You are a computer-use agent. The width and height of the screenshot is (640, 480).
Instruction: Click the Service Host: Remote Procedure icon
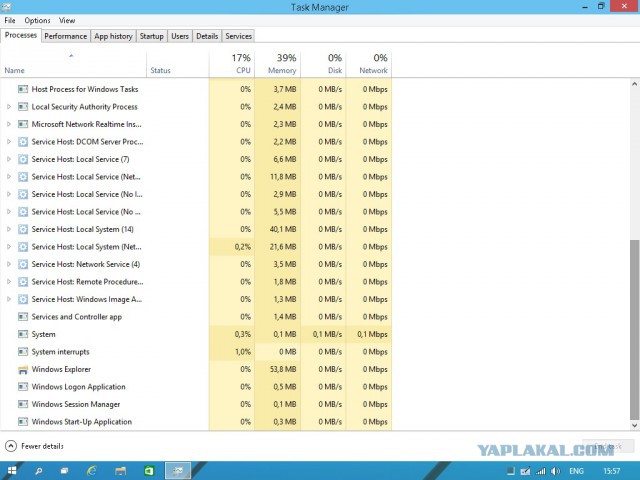click(23, 282)
